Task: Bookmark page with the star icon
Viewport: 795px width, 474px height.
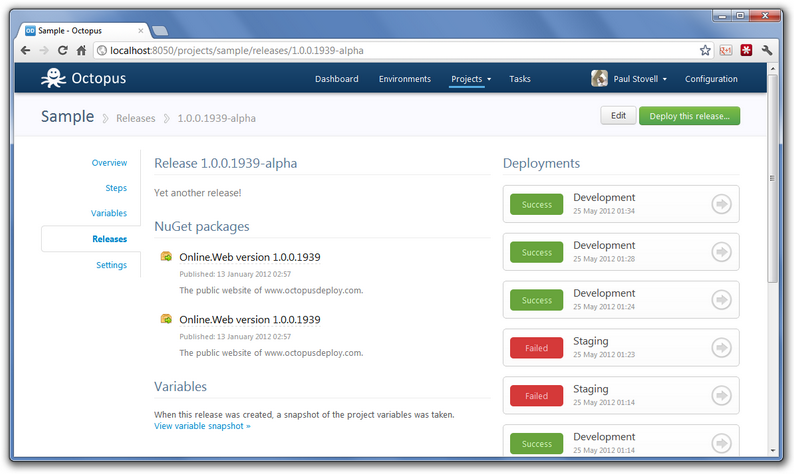Action: pyautogui.click(x=705, y=50)
